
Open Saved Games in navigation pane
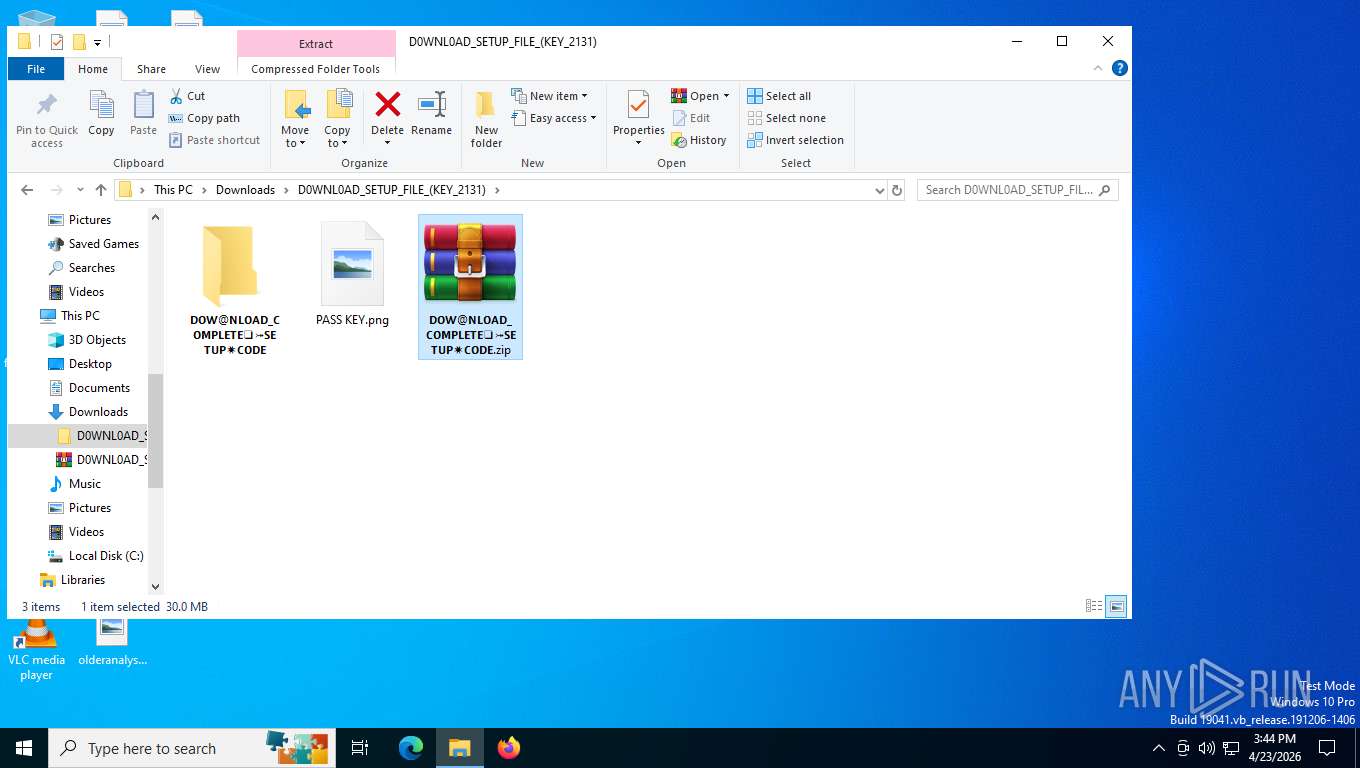point(93,244)
